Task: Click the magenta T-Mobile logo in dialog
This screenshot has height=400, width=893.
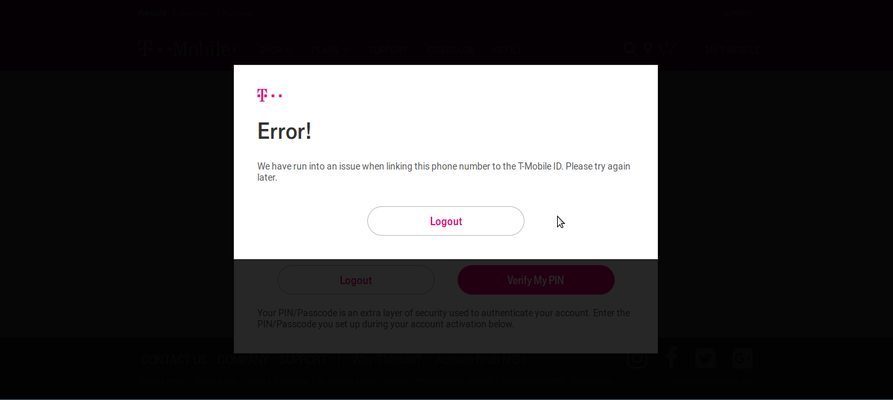Action: click(x=269, y=95)
